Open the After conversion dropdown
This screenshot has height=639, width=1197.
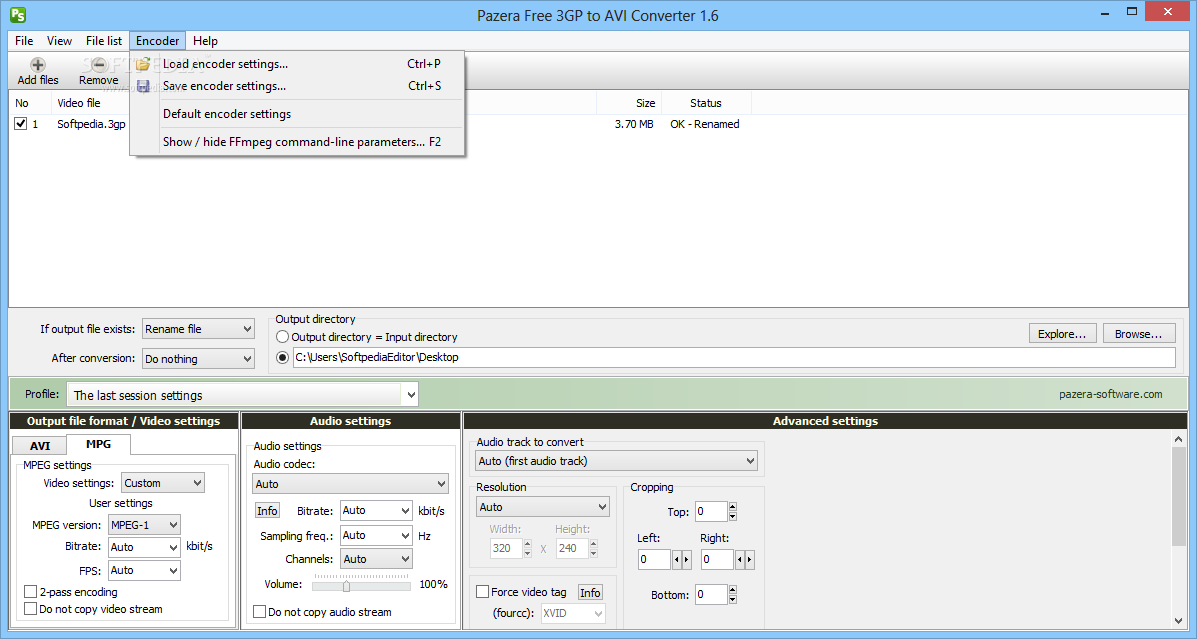(x=198, y=358)
